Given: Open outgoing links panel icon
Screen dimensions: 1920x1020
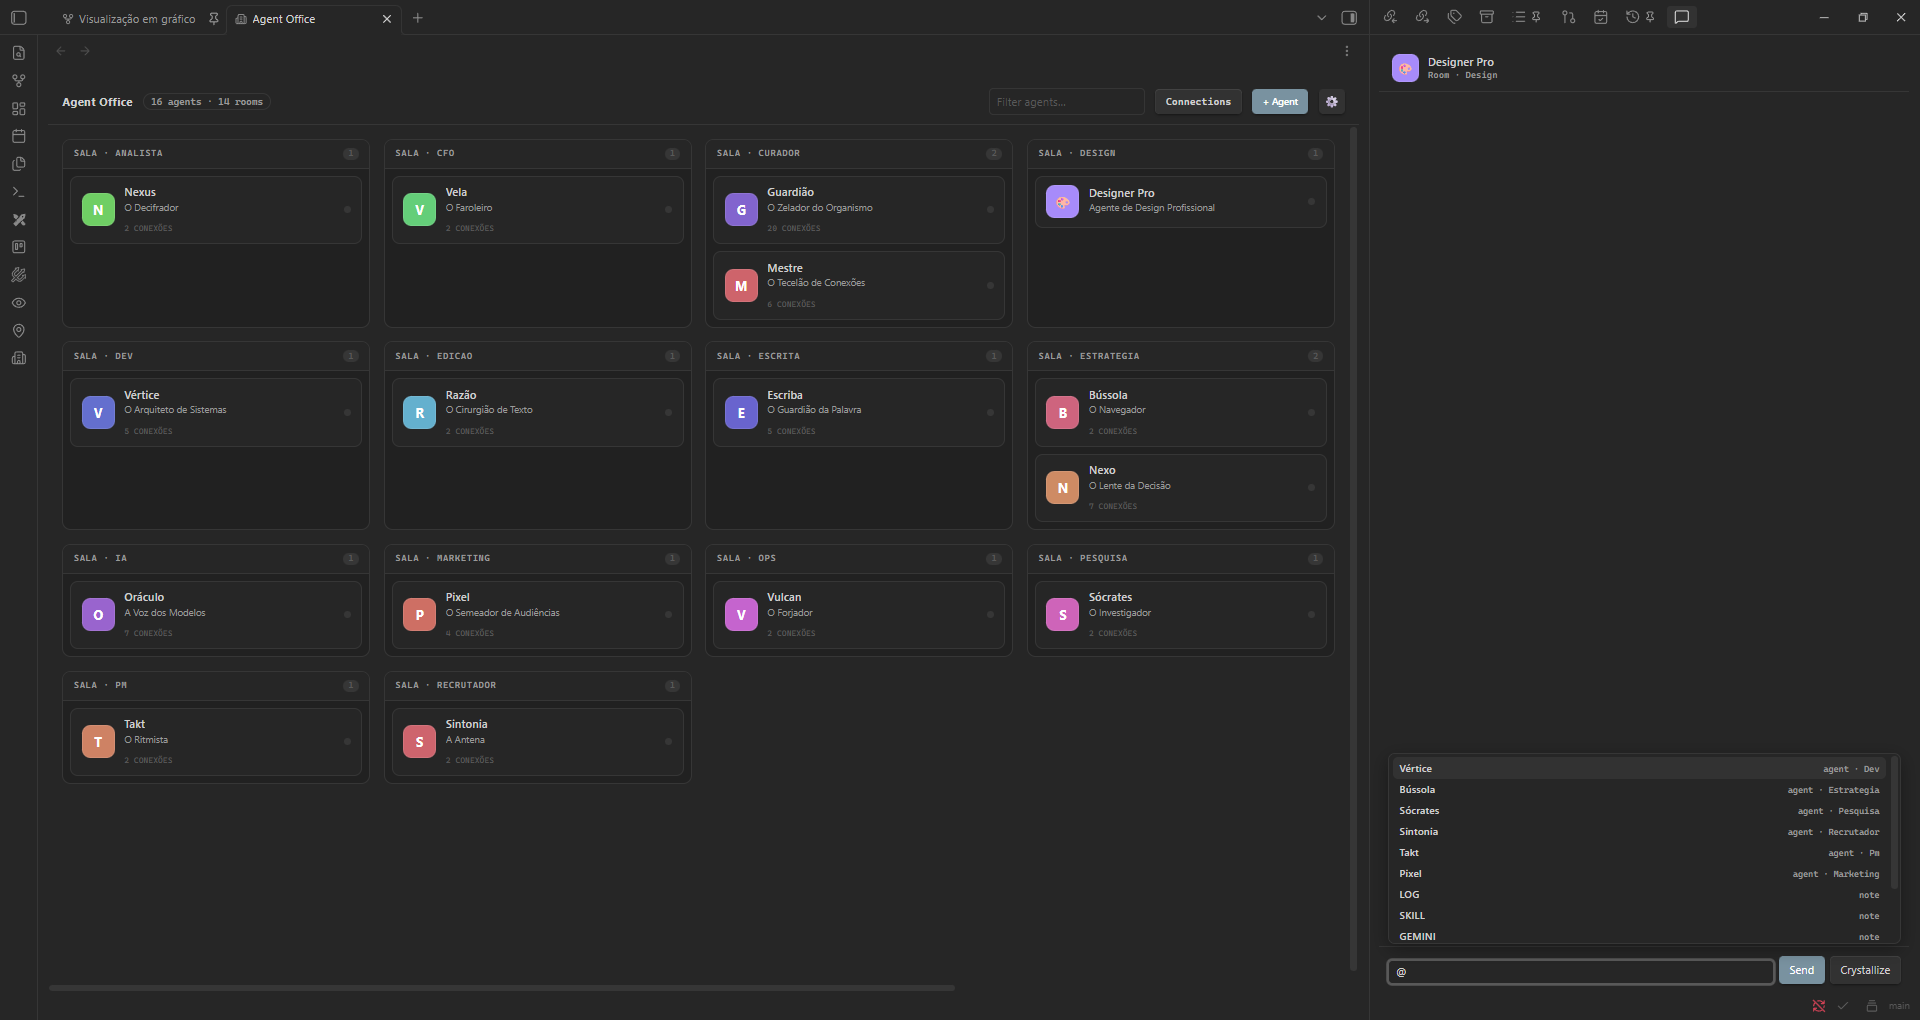Looking at the screenshot, I should [x=1422, y=17].
